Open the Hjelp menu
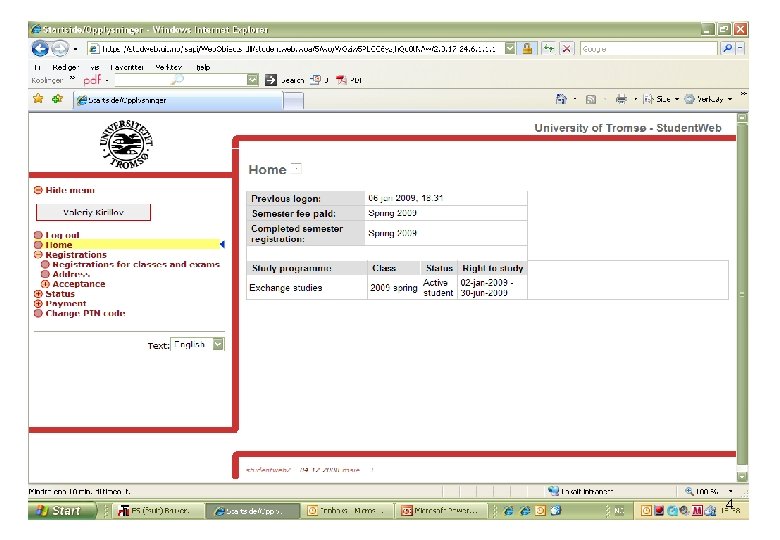This screenshot has height=540, width=780. click(x=203, y=67)
